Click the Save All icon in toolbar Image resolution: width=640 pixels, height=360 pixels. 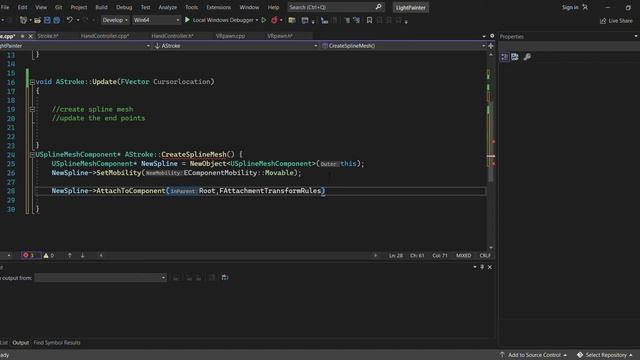pos(57,20)
